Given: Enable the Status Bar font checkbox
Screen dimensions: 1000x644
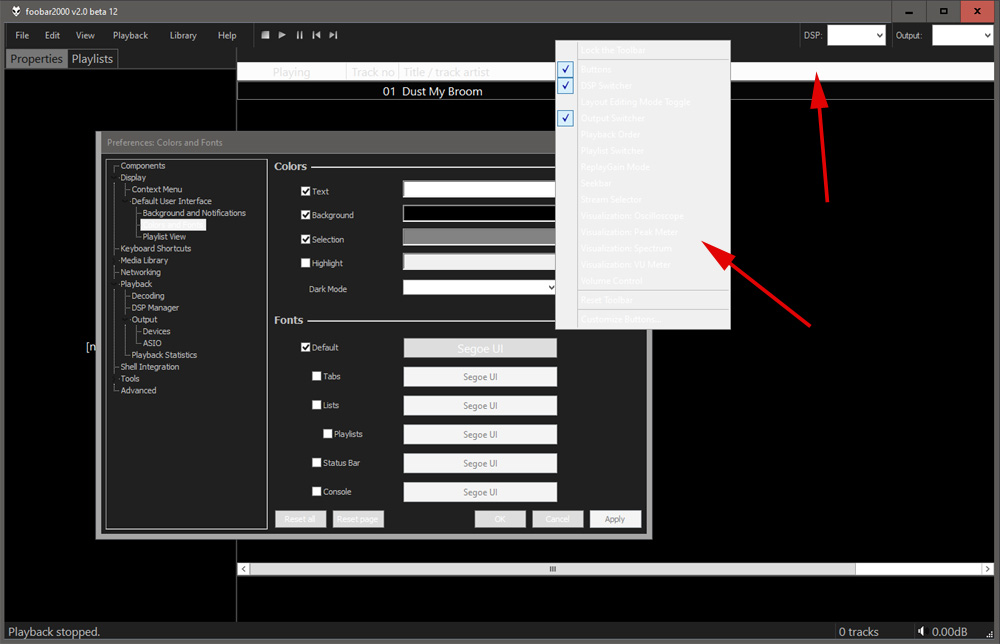Looking at the screenshot, I should pos(316,462).
